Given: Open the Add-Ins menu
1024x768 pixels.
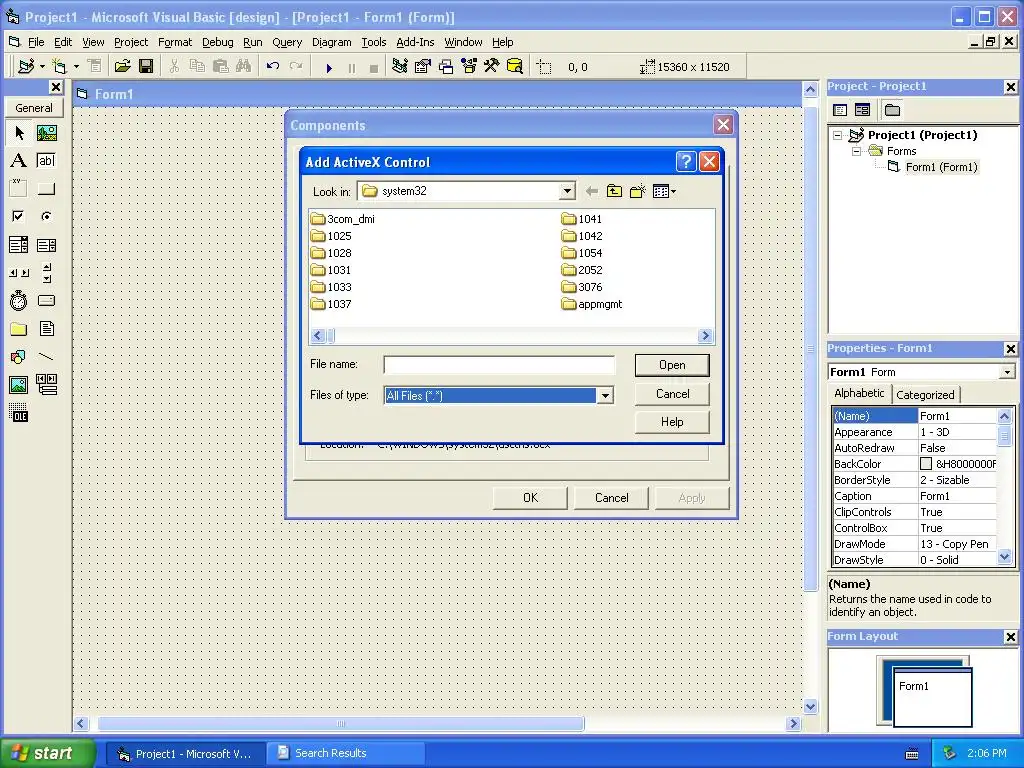Looking at the screenshot, I should coord(415,42).
